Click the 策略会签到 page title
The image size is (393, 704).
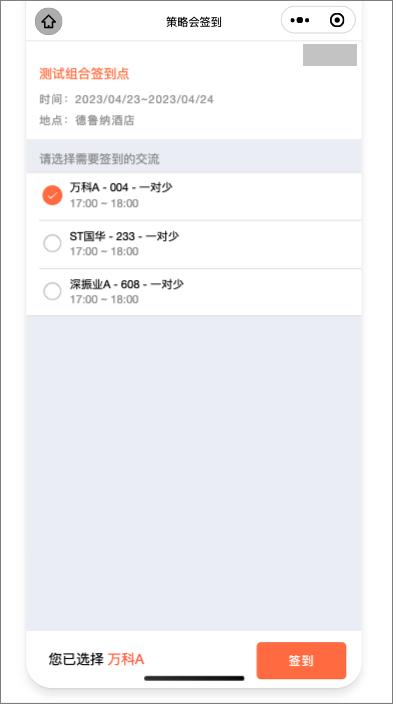click(x=194, y=22)
